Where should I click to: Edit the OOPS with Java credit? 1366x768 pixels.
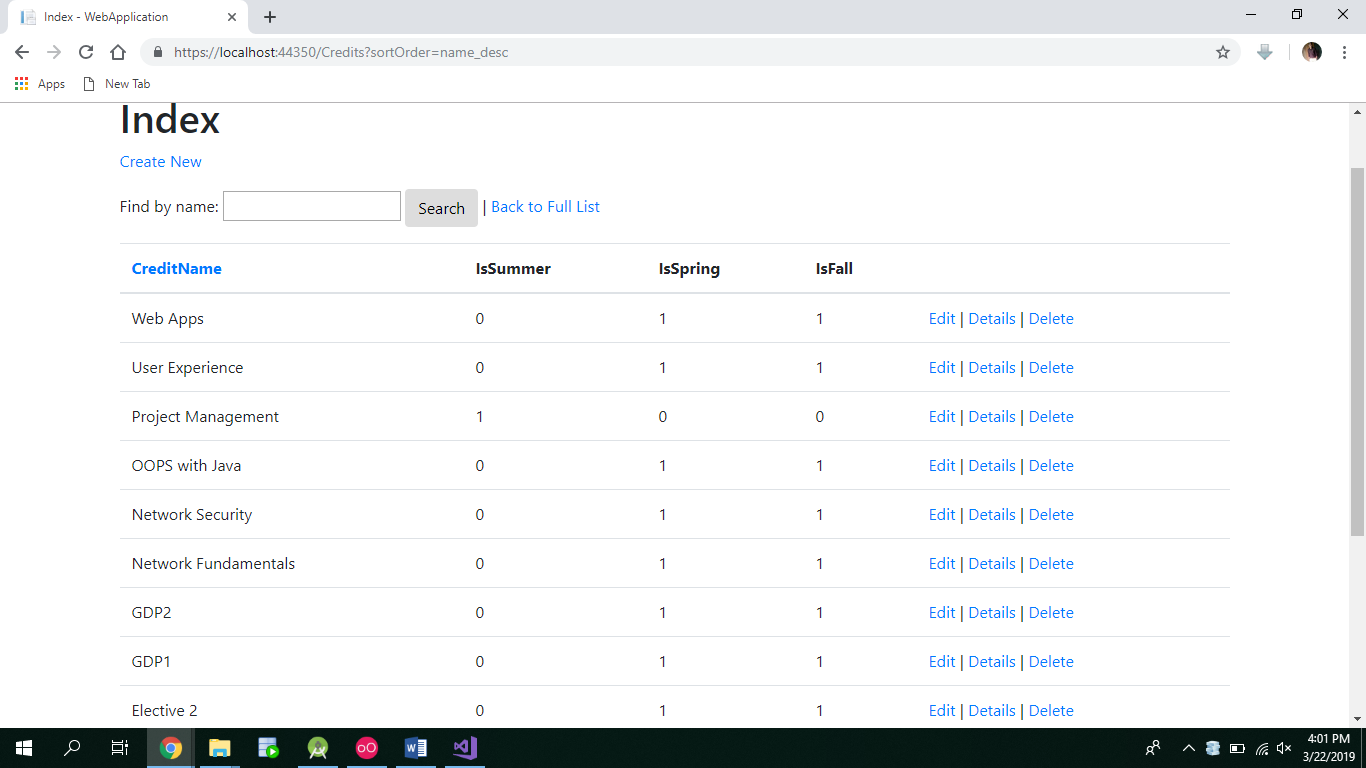point(942,466)
